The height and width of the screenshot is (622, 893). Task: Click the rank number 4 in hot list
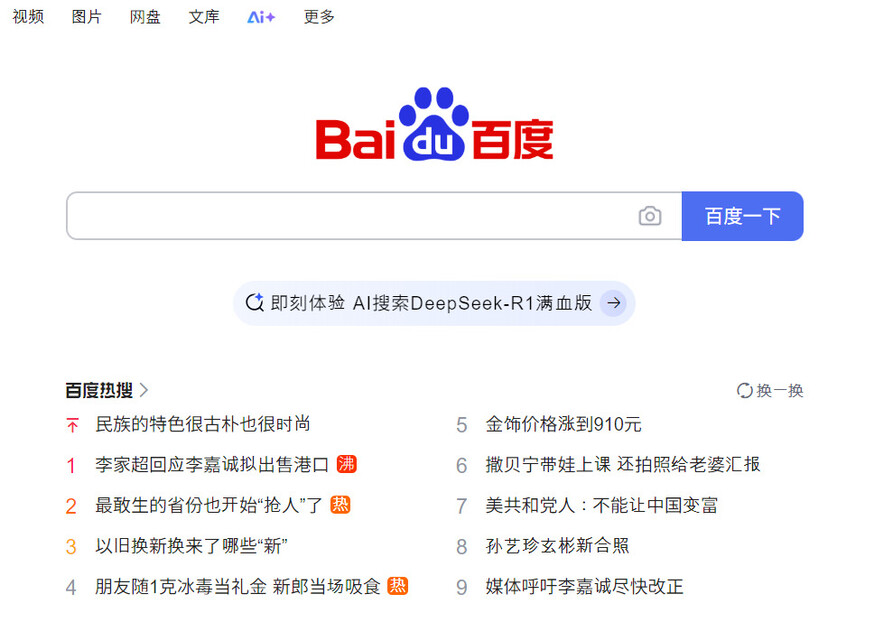pos(71,587)
